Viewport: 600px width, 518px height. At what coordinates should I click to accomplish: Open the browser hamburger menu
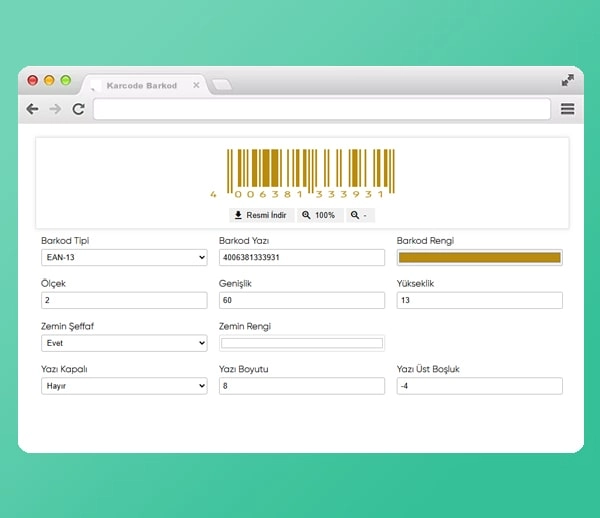[567, 109]
